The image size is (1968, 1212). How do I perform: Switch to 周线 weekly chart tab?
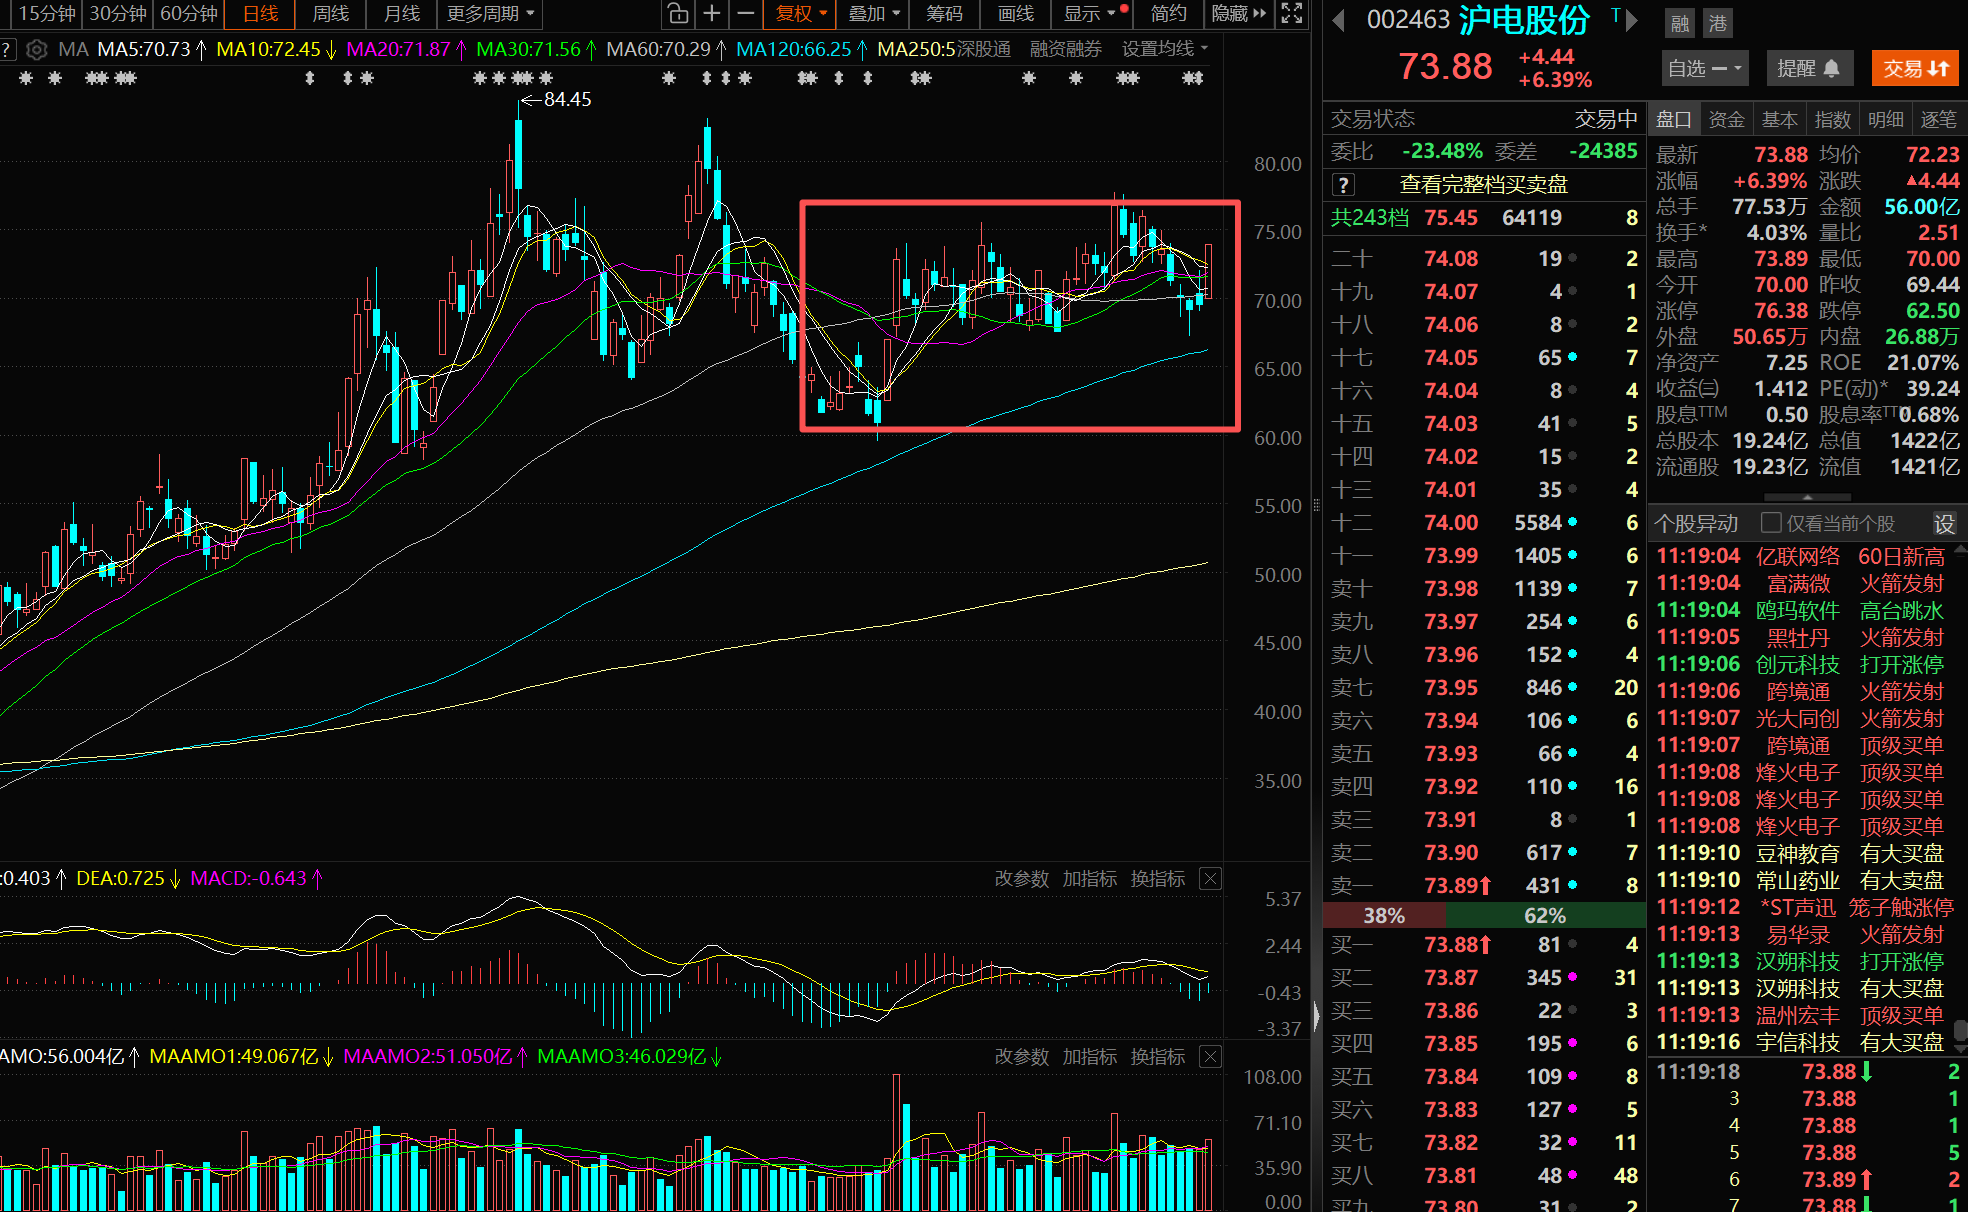(331, 14)
